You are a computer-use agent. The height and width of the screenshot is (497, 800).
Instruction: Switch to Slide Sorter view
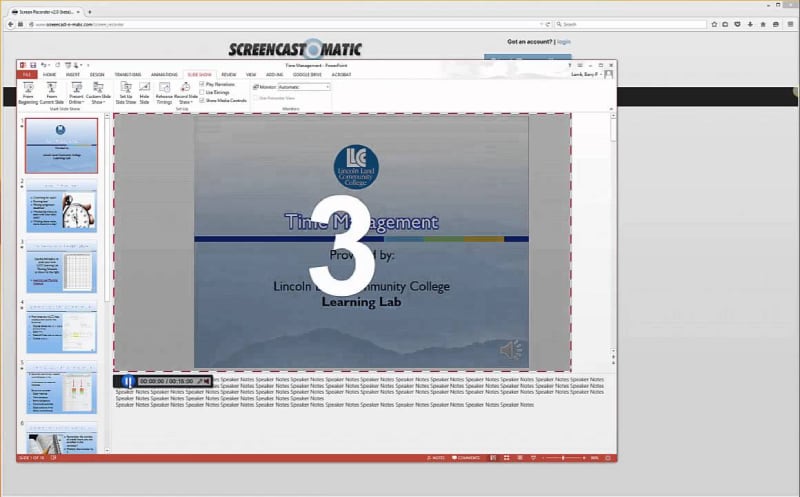click(x=507, y=458)
